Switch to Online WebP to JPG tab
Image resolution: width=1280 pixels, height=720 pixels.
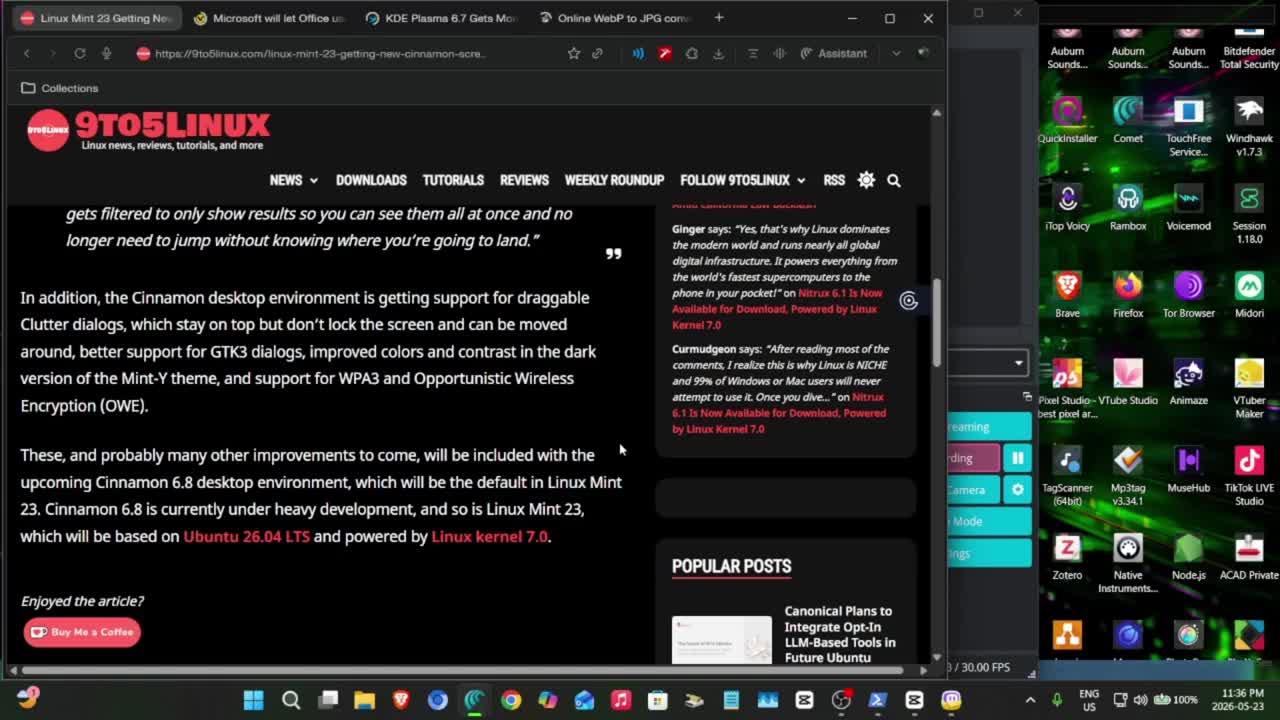(614, 18)
